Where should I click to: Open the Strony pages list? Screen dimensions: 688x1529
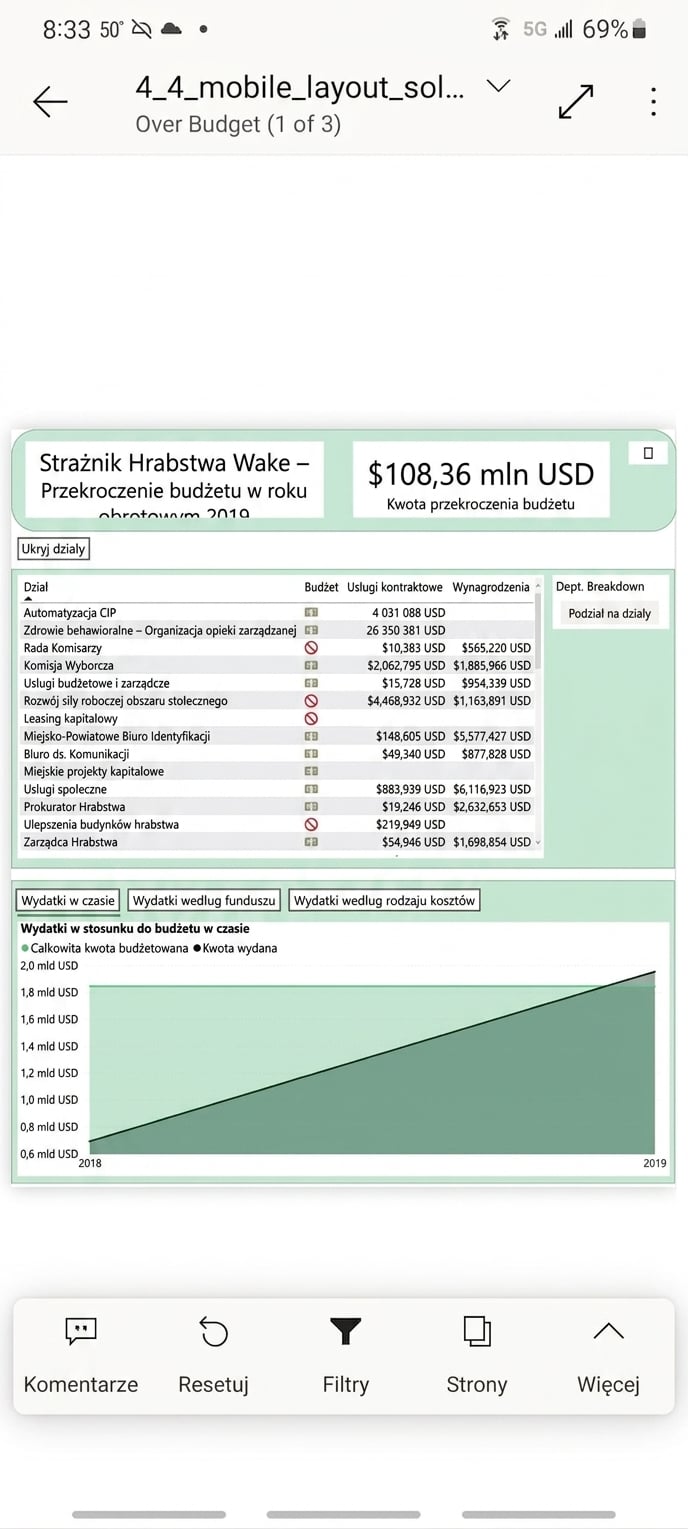[x=477, y=1357]
